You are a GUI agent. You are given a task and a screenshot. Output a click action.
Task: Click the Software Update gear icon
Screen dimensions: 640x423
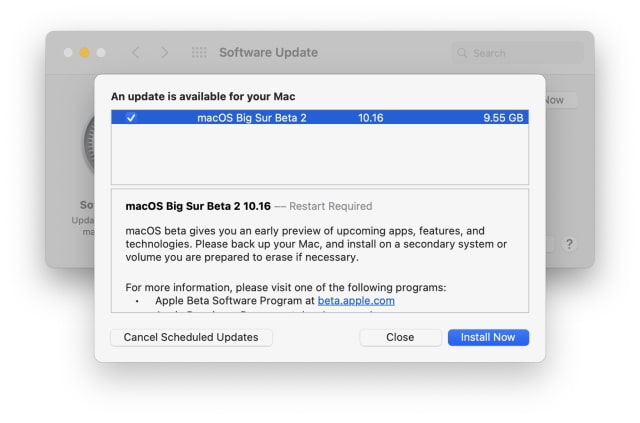tap(88, 145)
